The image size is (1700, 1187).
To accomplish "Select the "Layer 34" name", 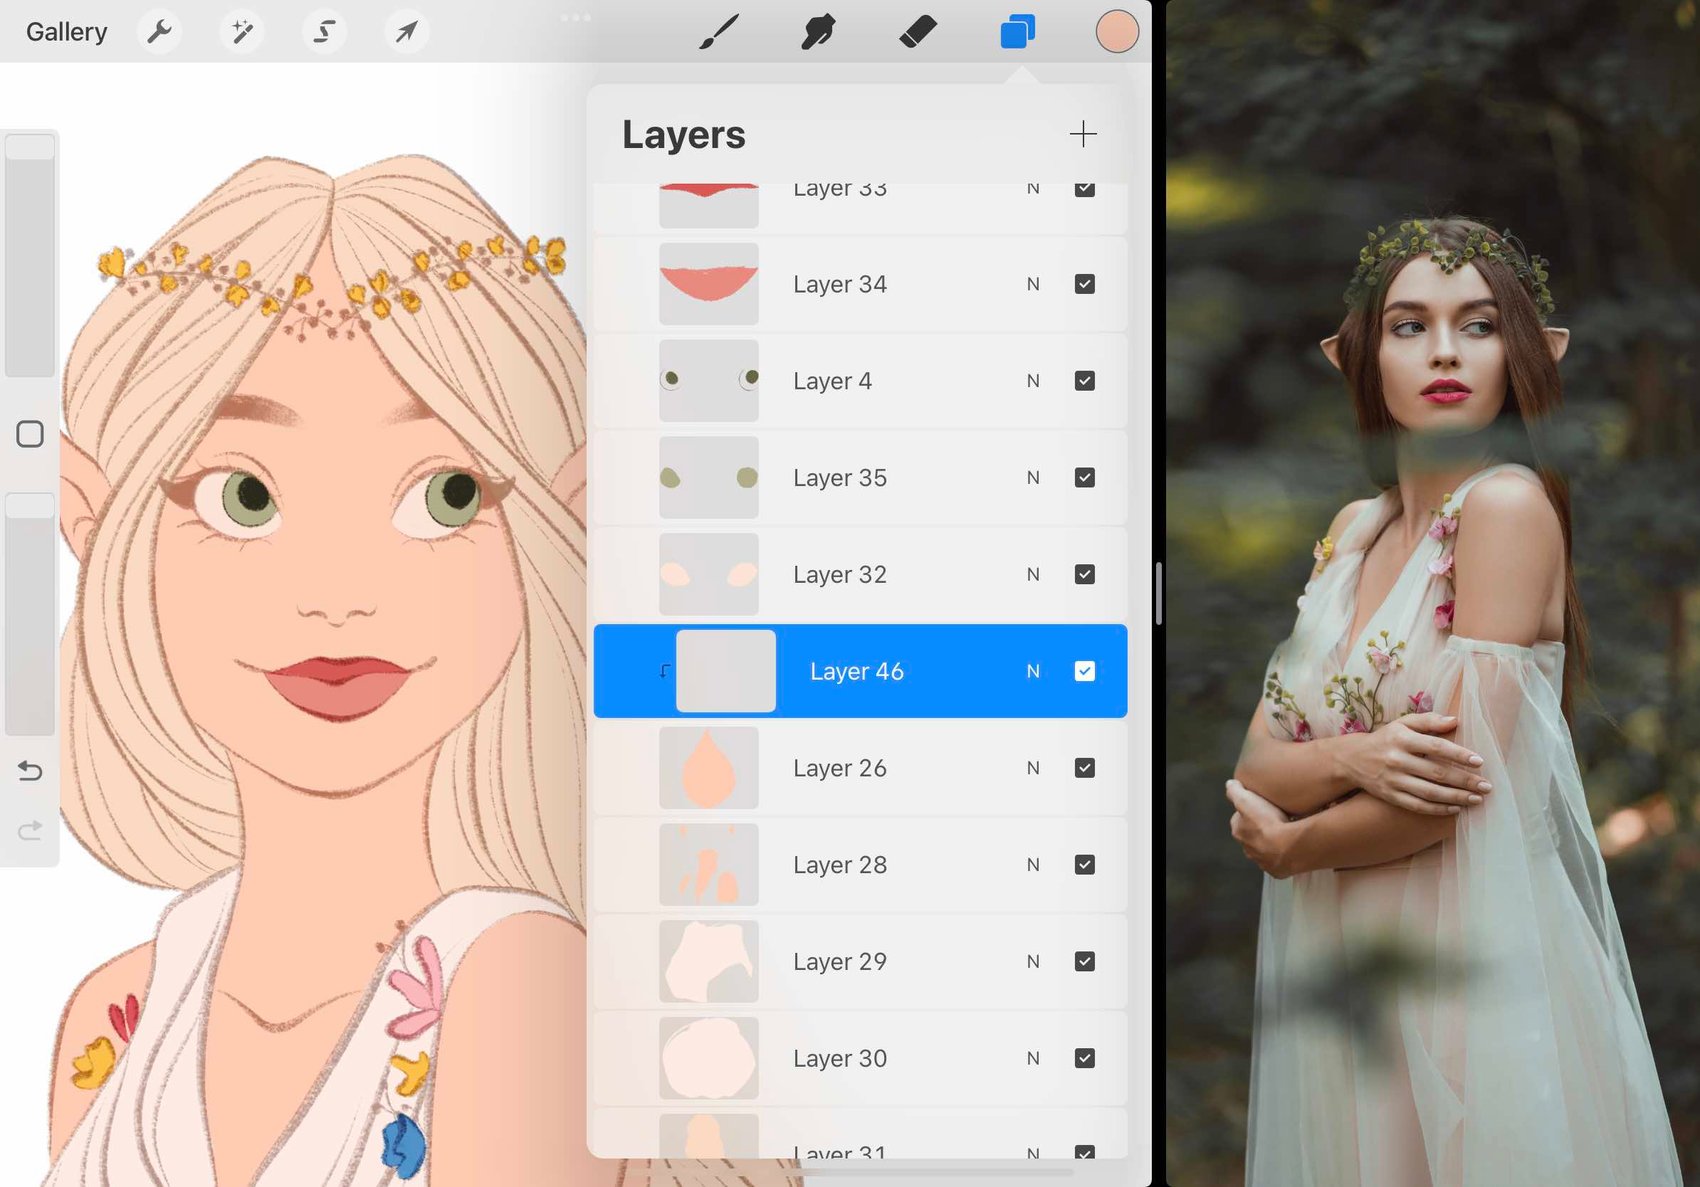I will click(840, 285).
